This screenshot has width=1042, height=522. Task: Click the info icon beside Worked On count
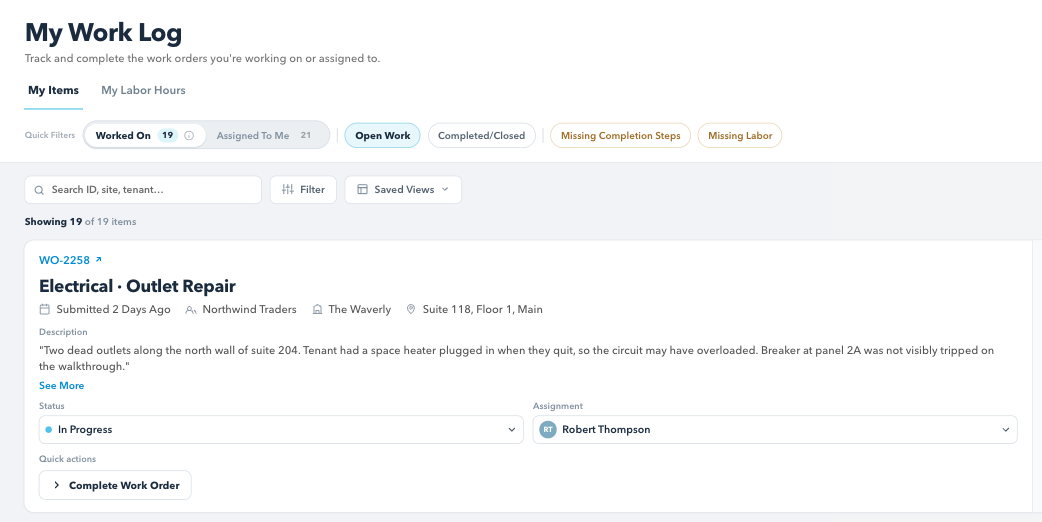pos(189,135)
